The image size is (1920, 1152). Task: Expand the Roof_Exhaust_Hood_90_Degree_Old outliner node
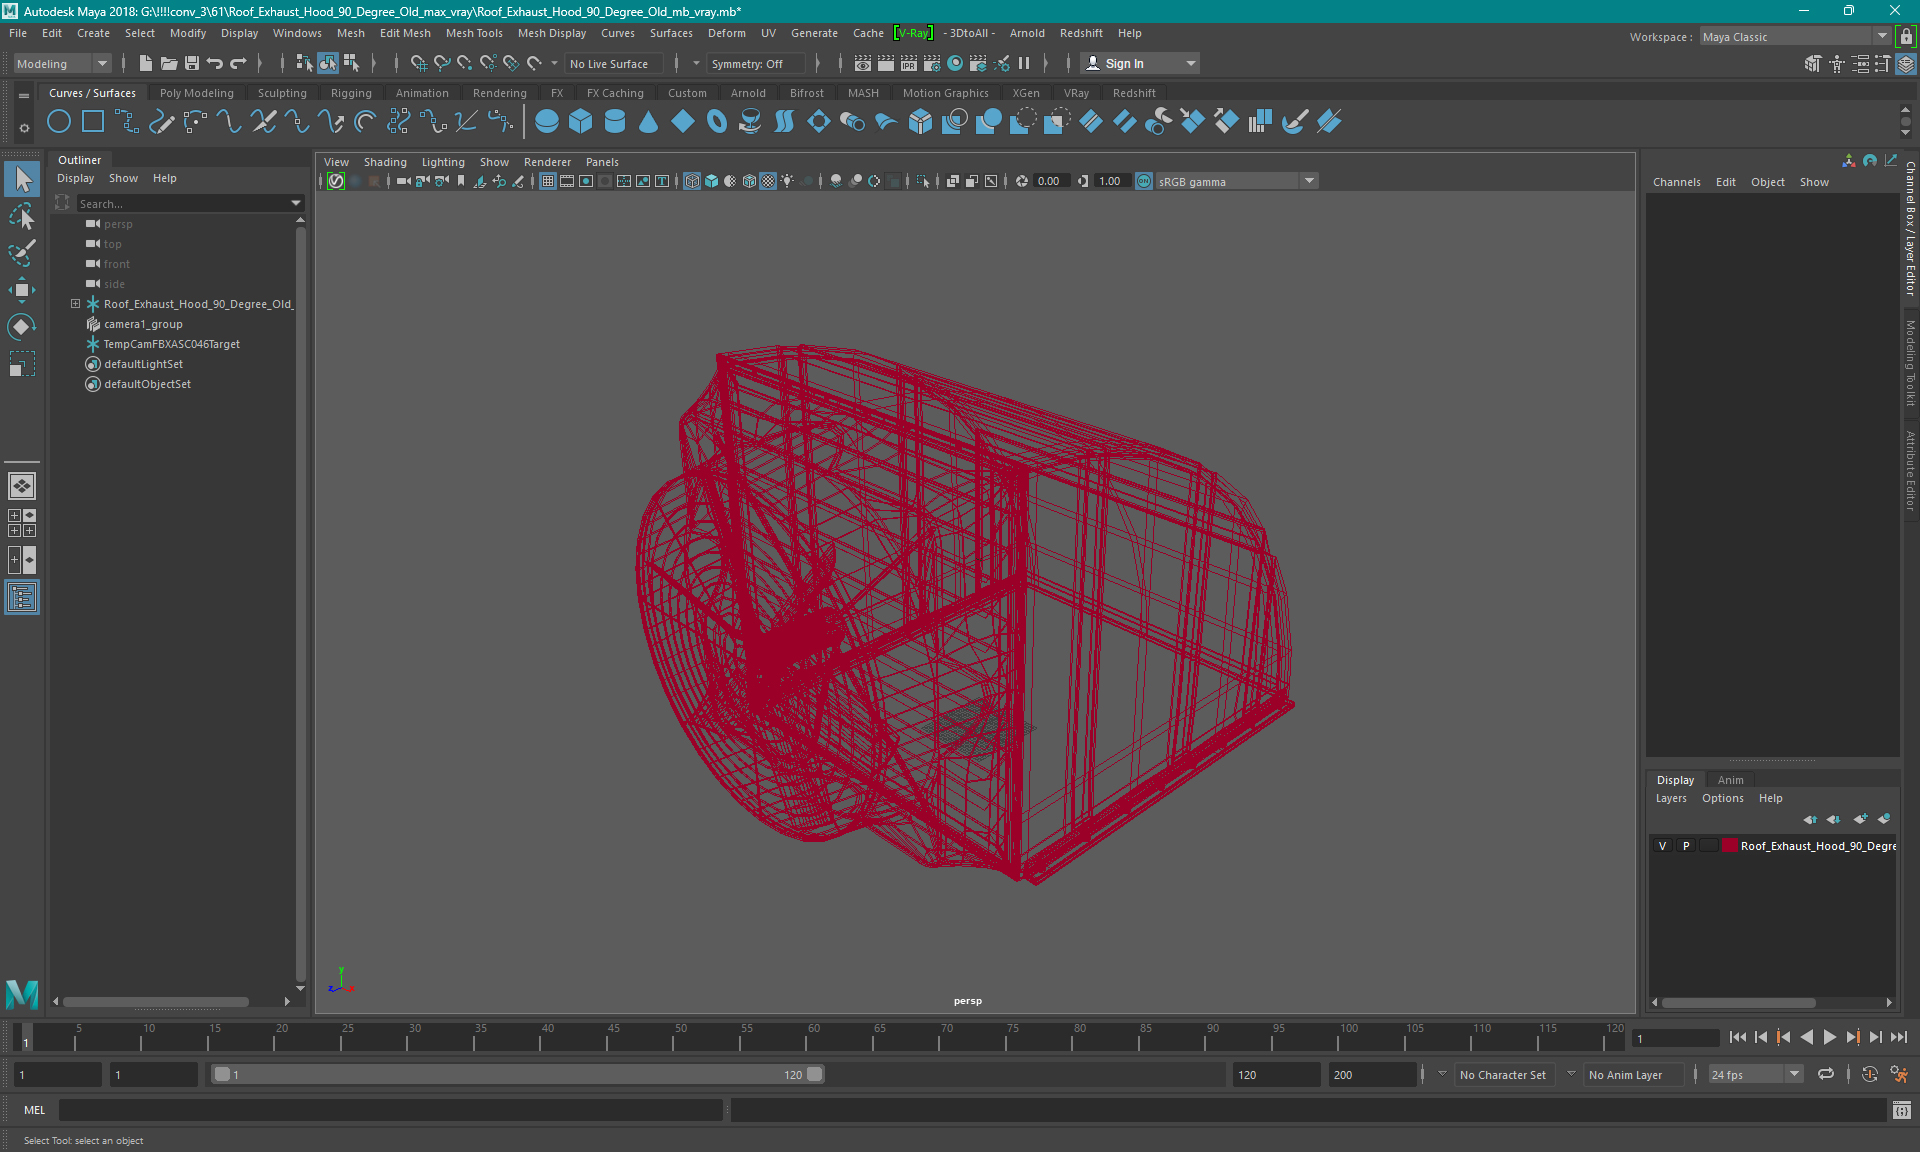74,303
